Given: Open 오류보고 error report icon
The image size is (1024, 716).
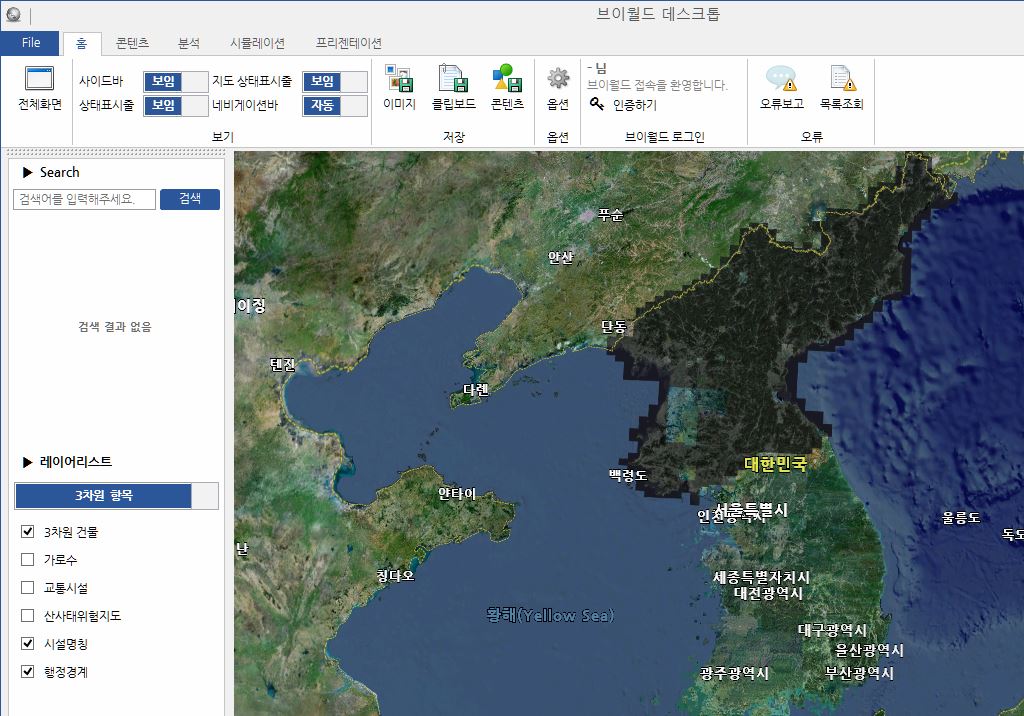Looking at the screenshot, I should point(781,78).
